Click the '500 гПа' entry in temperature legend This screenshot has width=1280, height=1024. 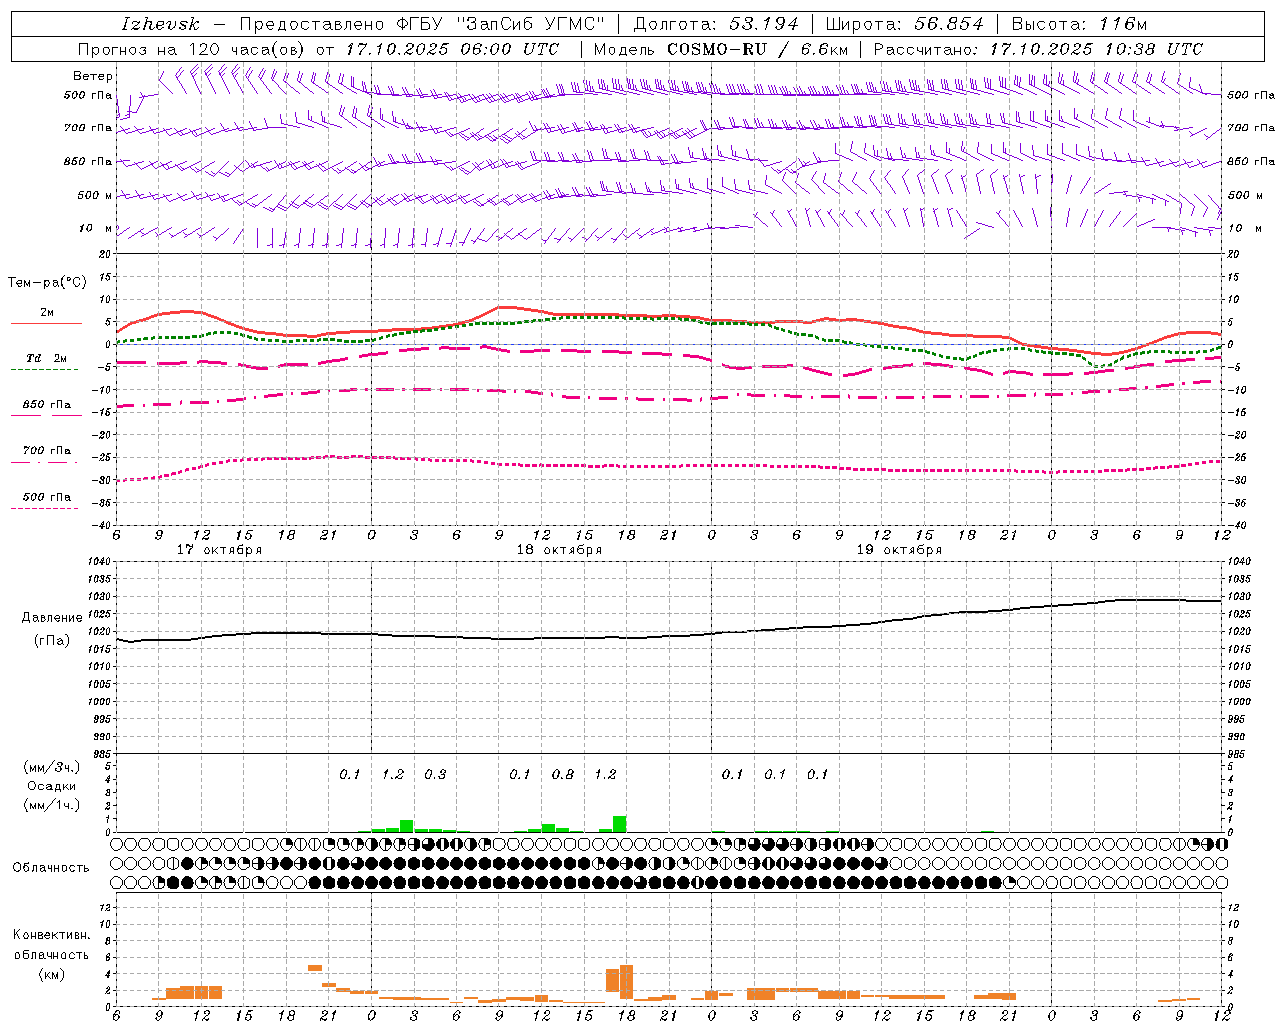[x=47, y=497]
